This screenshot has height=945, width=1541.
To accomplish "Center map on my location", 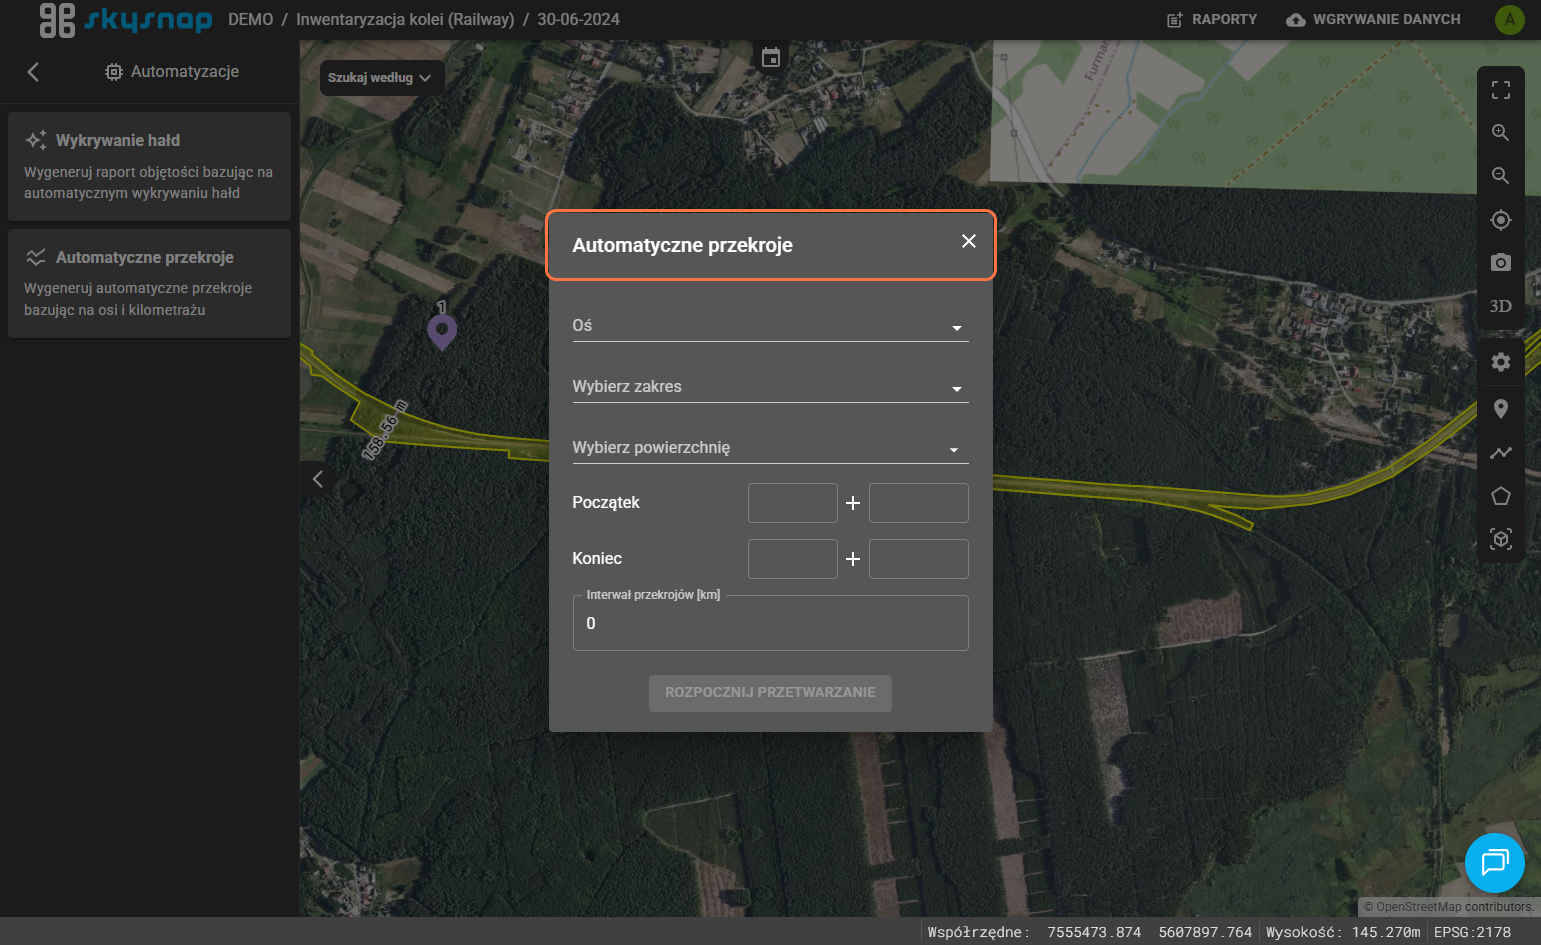I will point(1500,220).
